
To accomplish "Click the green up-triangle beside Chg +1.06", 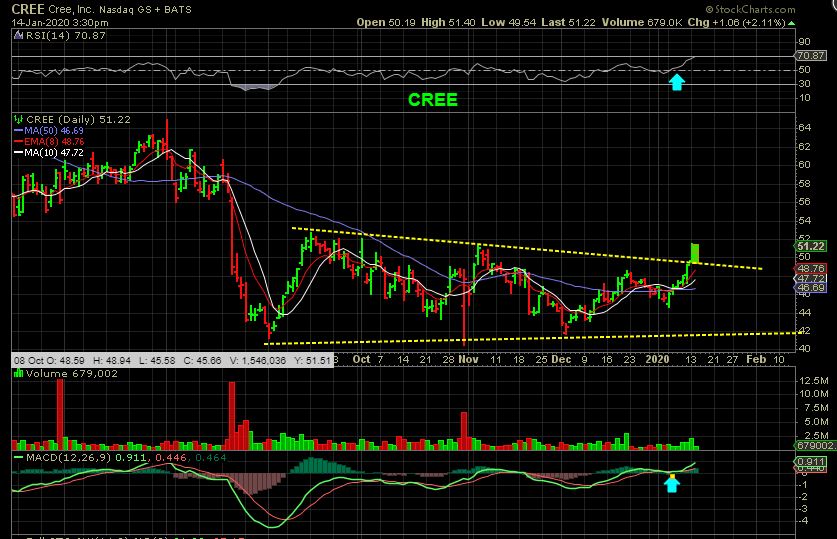I will (x=791, y=23).
